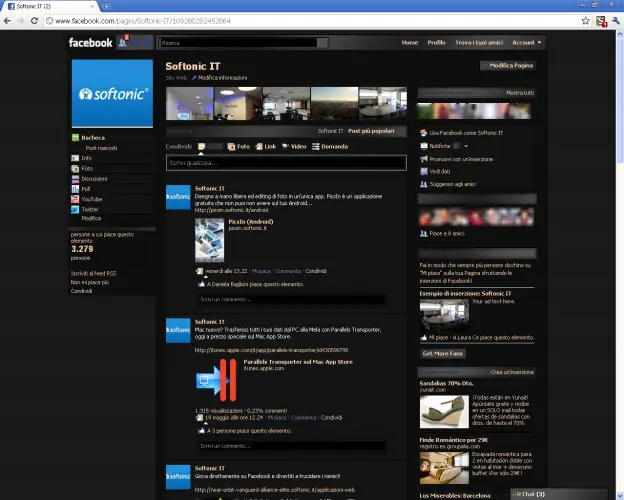Click the red S extension icon
The height and width of the screenshot is (500, 624).
(601, 21)
